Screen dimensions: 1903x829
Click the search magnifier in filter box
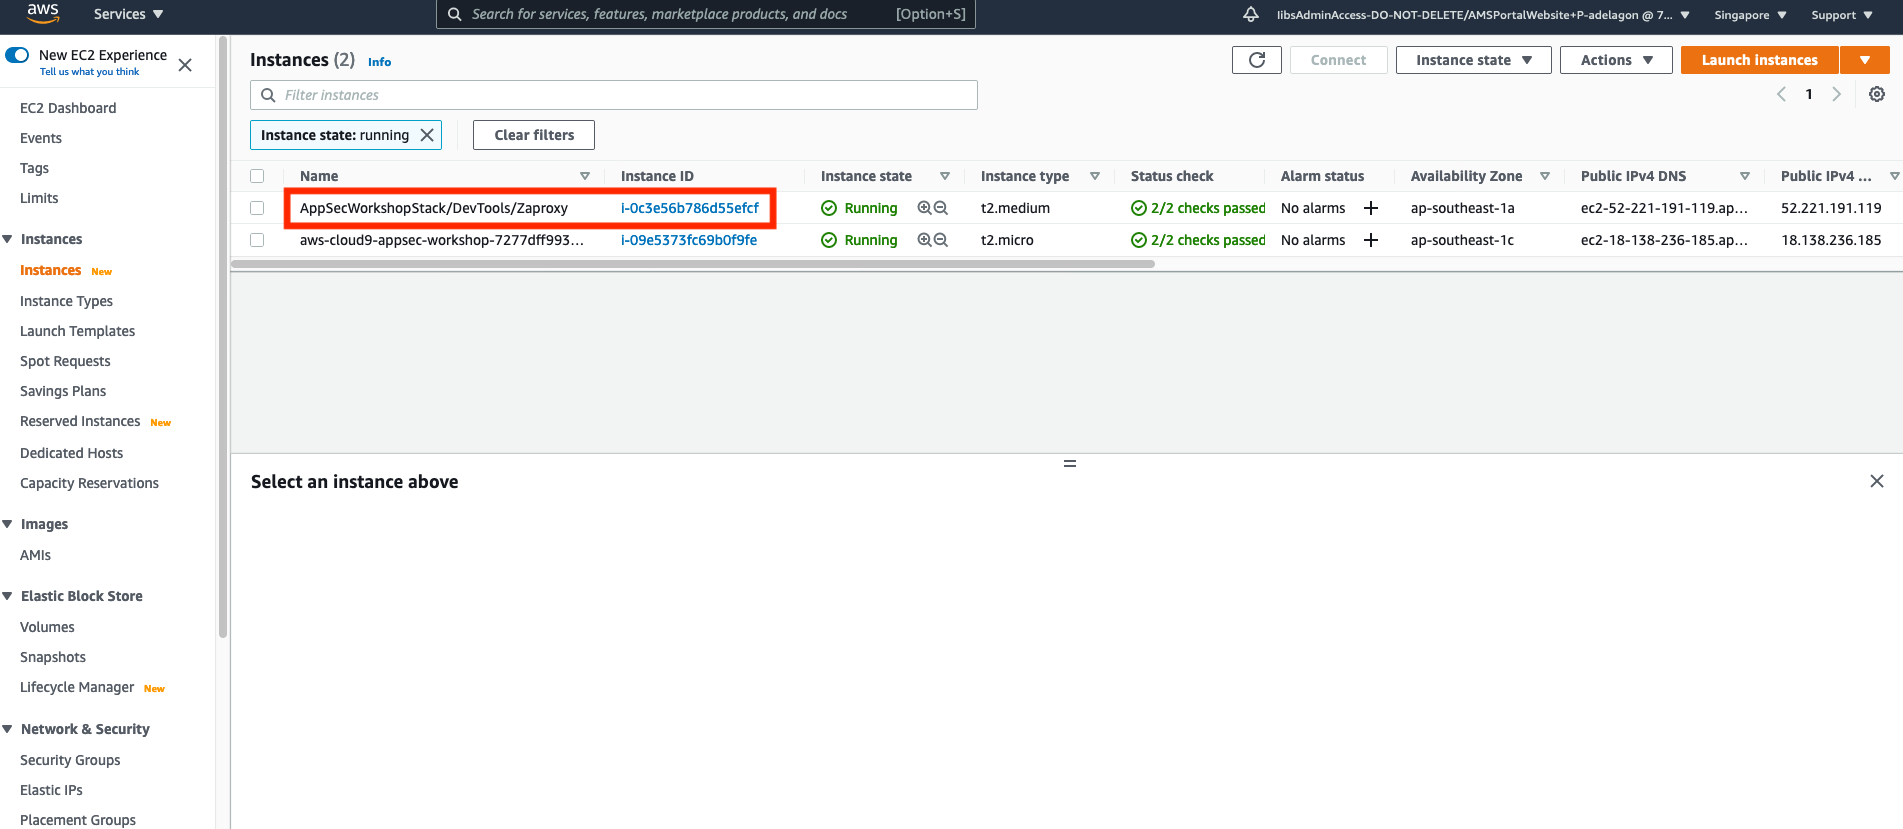[x=268, y=95]
